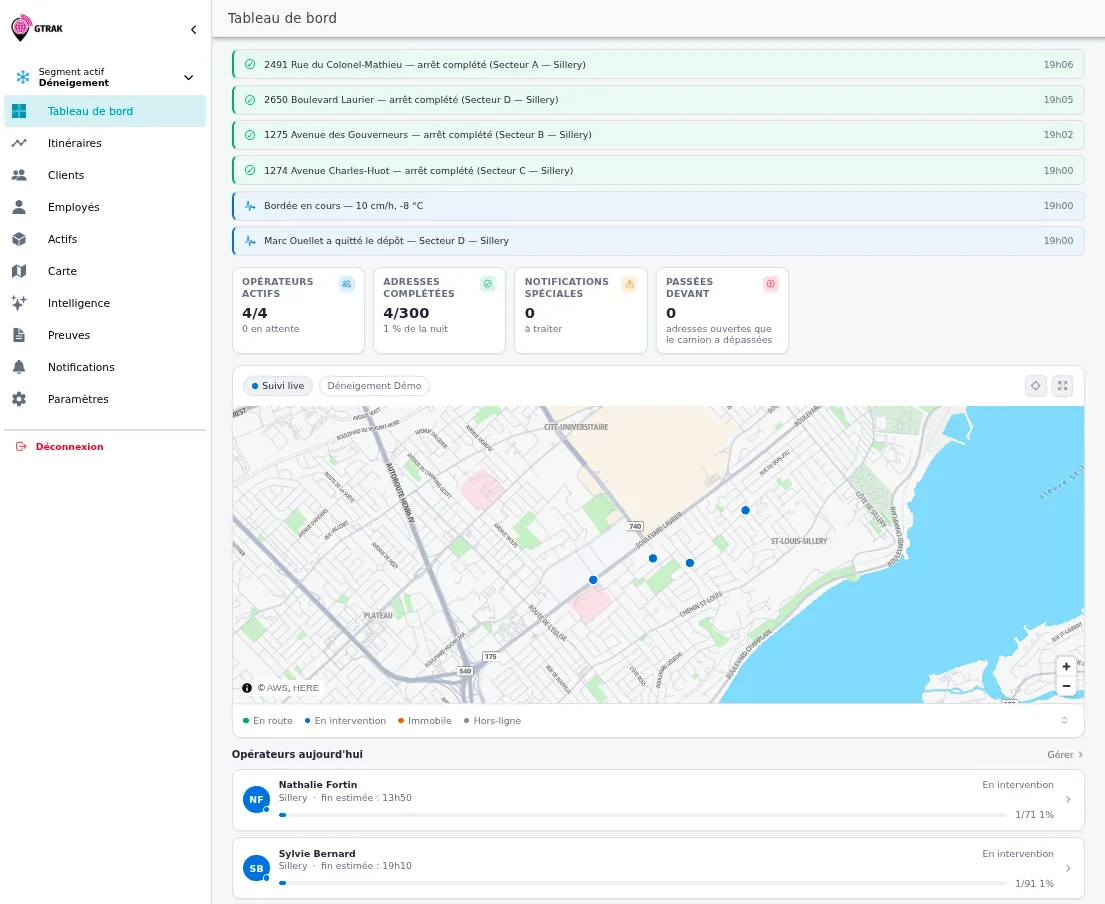Zoom out the map with minus button
This screenshot has height=904, width=1105.
click(1066, 686)
